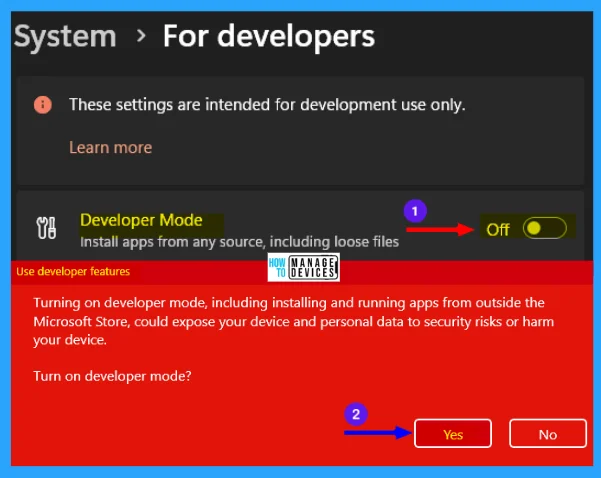Decline by clicking the No button
This screenshot has height=478, width=601.
click(548, 434)
